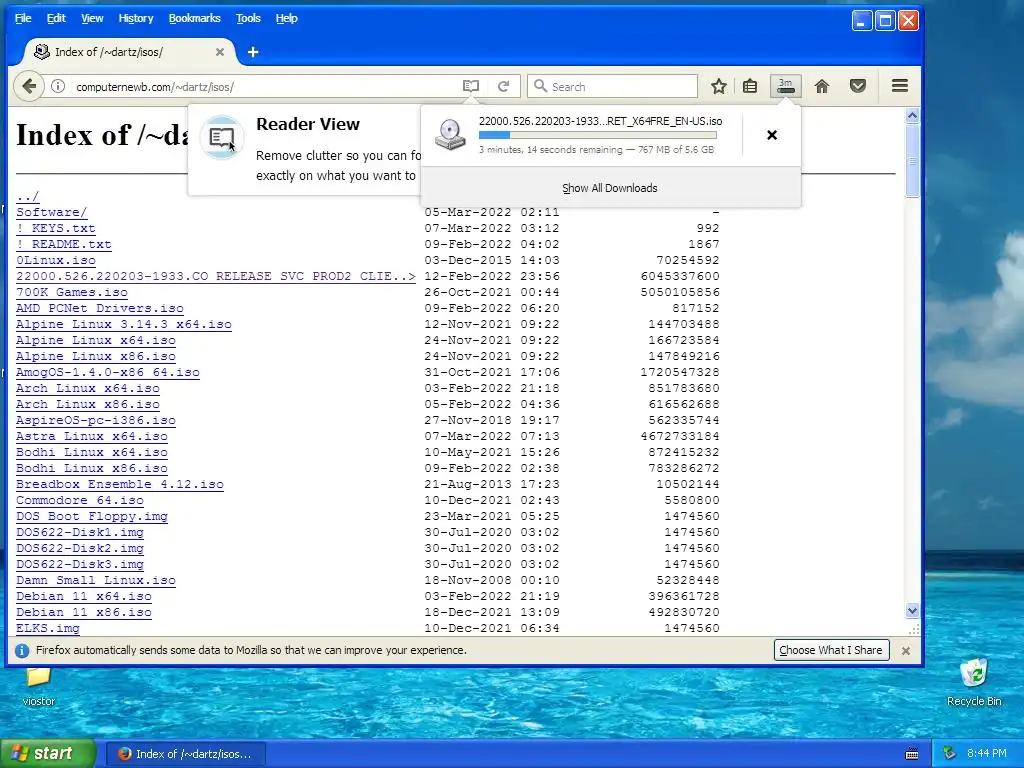Go to the Firefox home page
This screenshot has width=1024, height=768.
822,86
